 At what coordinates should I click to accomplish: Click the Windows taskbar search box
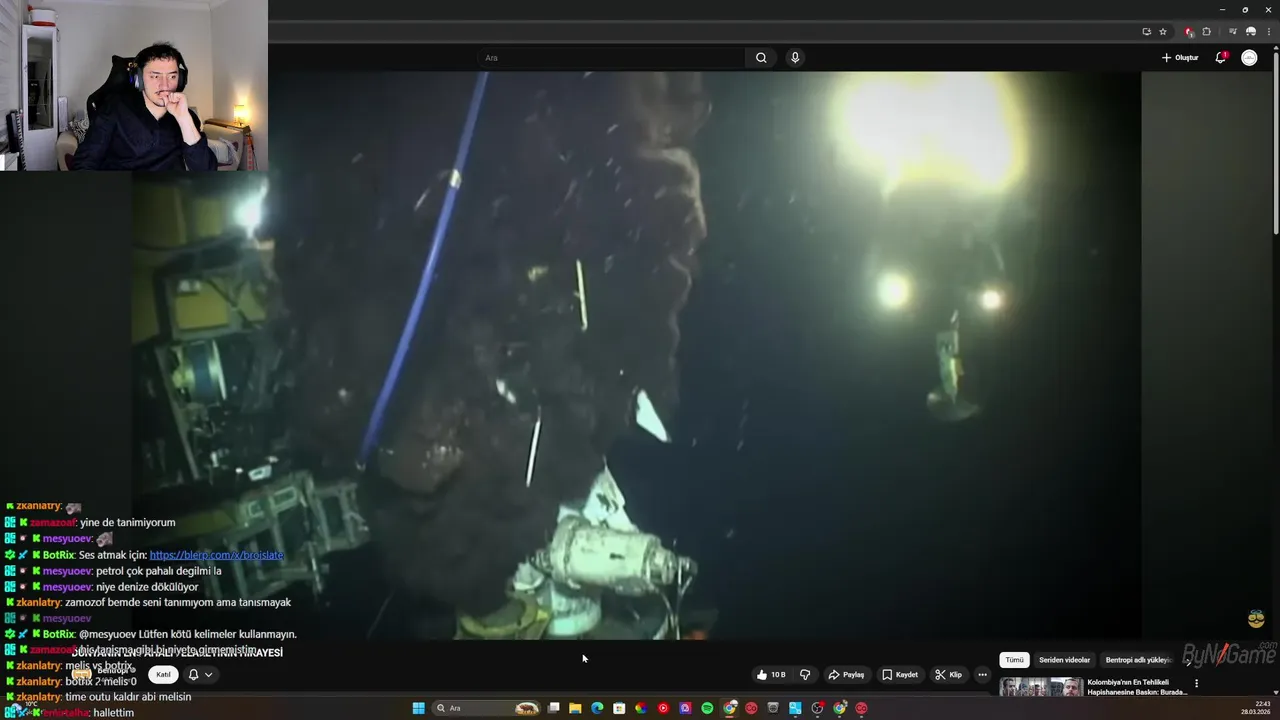pos(487,708)
